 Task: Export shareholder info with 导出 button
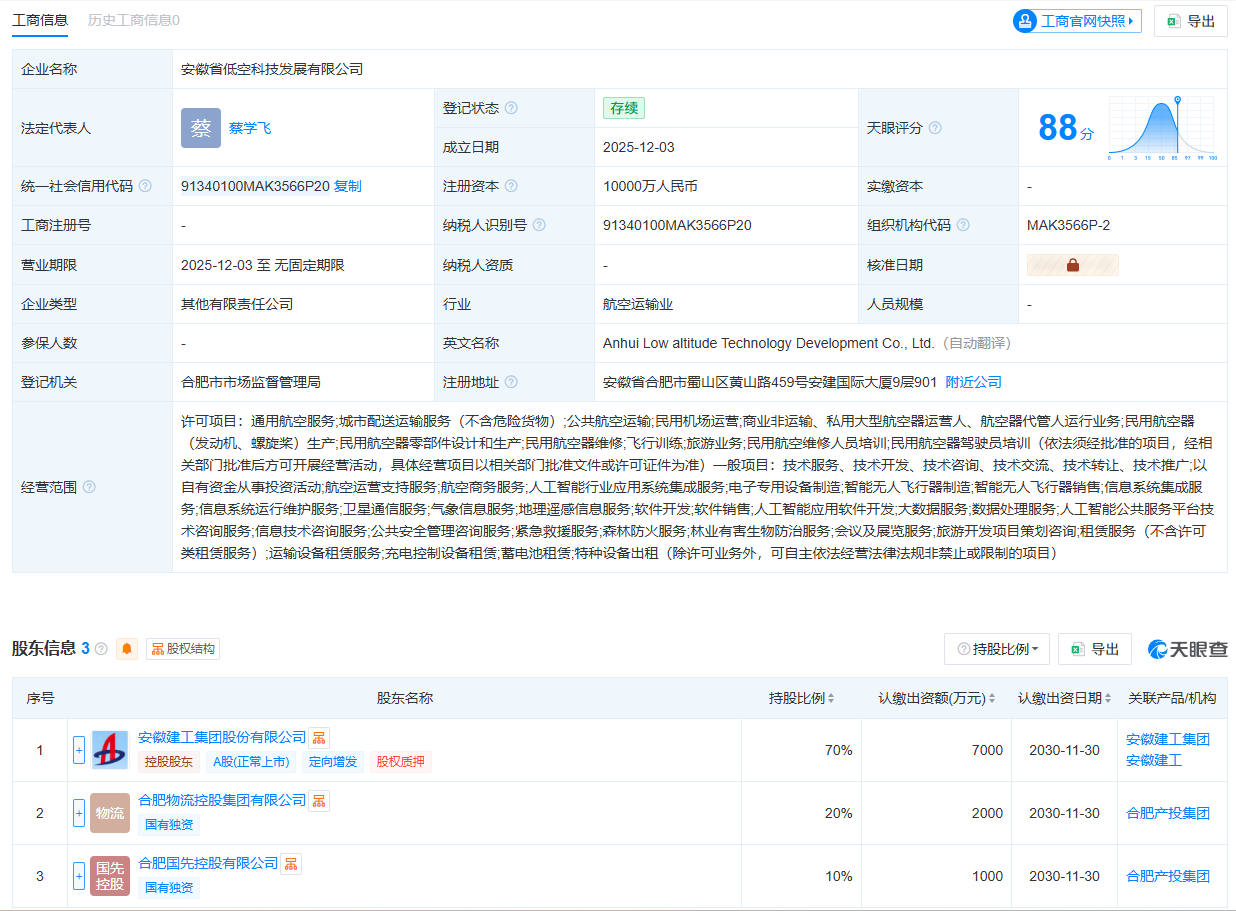[1094, 649]
